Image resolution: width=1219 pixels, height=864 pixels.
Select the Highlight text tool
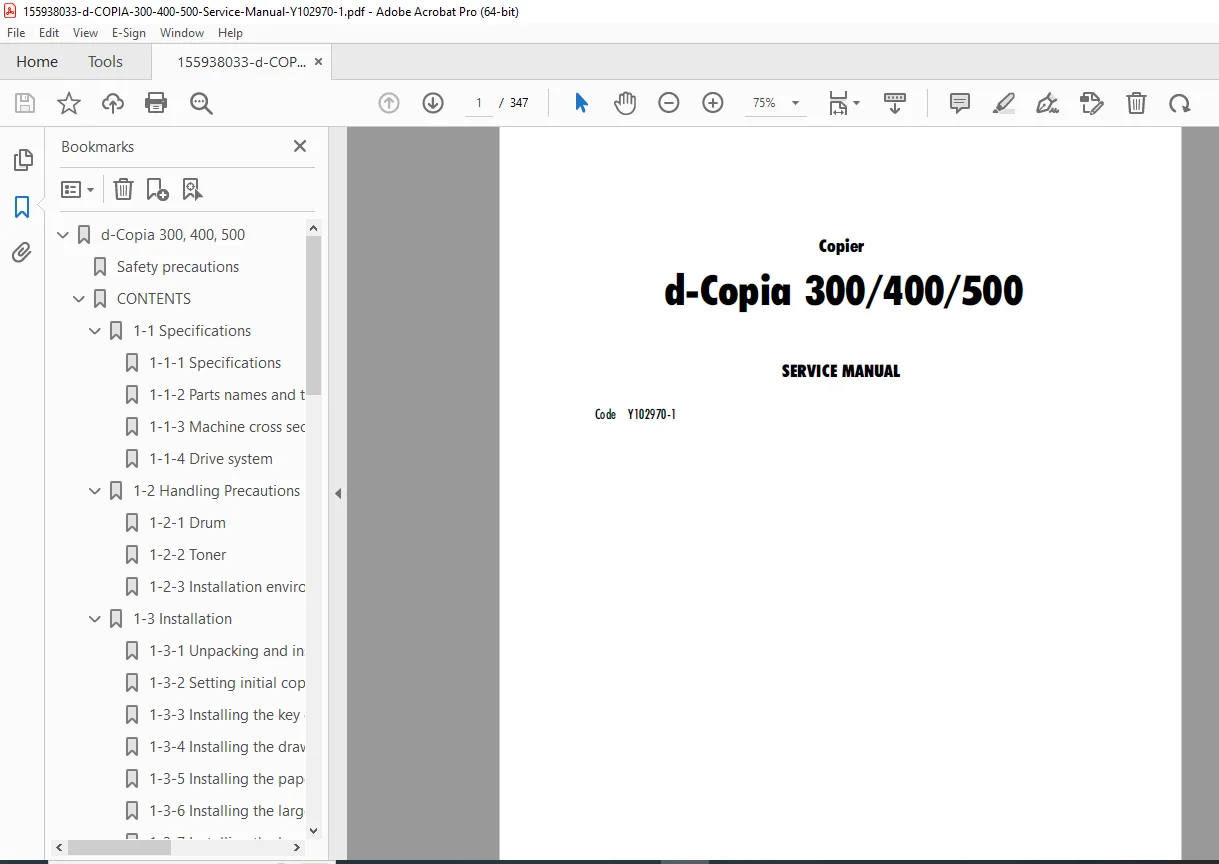[x=1004, y=103]
